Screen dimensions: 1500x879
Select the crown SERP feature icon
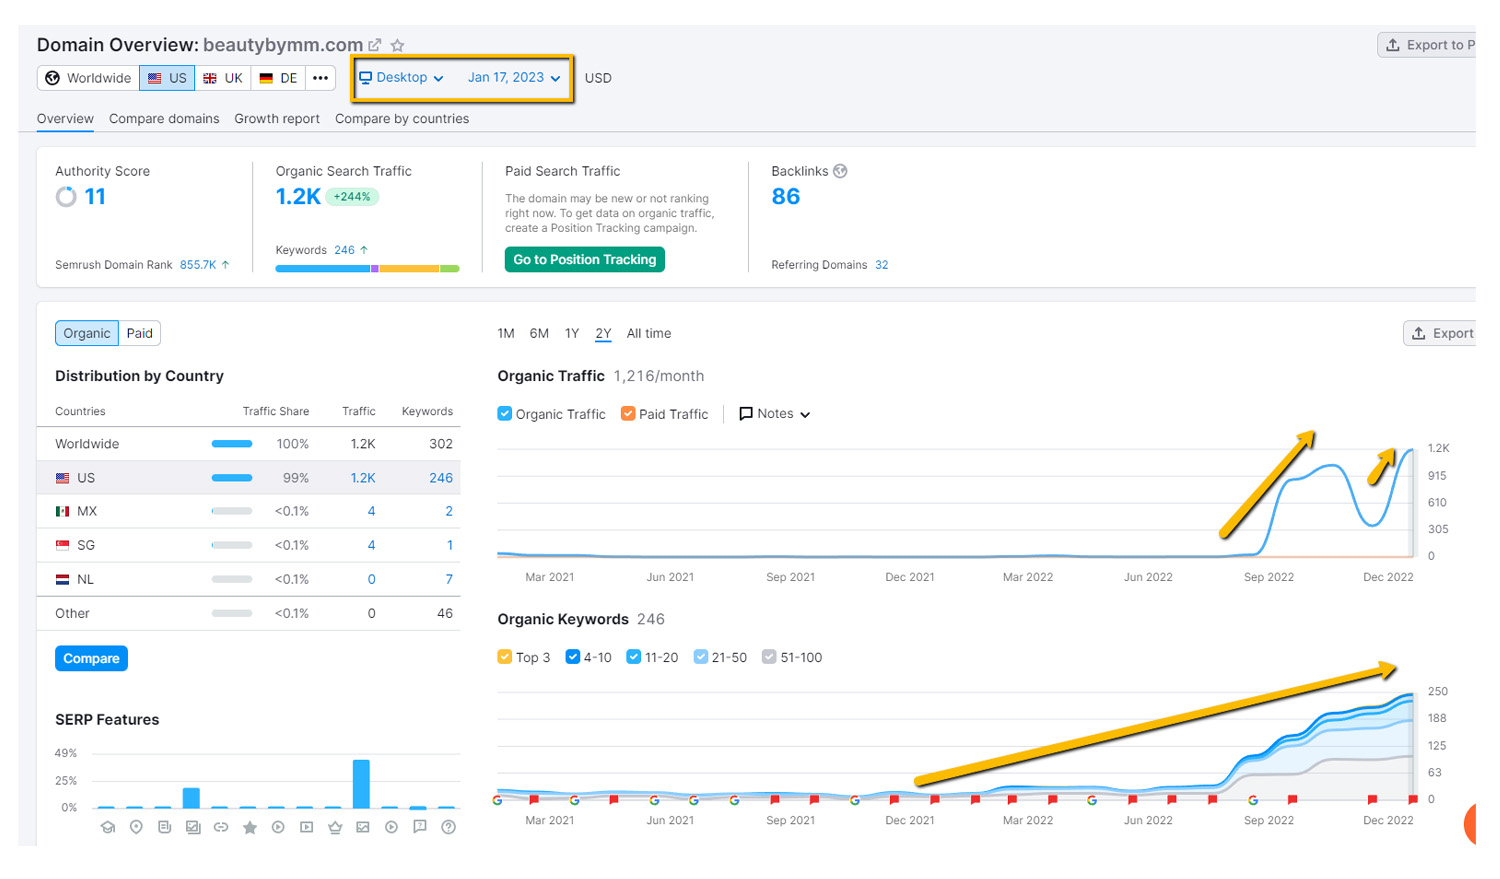tap(335, 827)
